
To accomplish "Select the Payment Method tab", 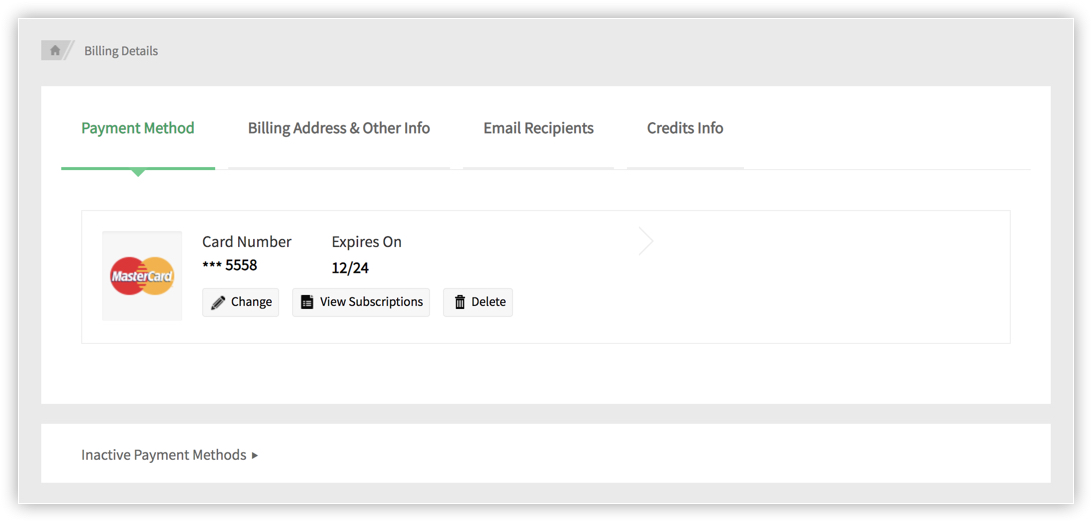I will [x=138, y=128].
